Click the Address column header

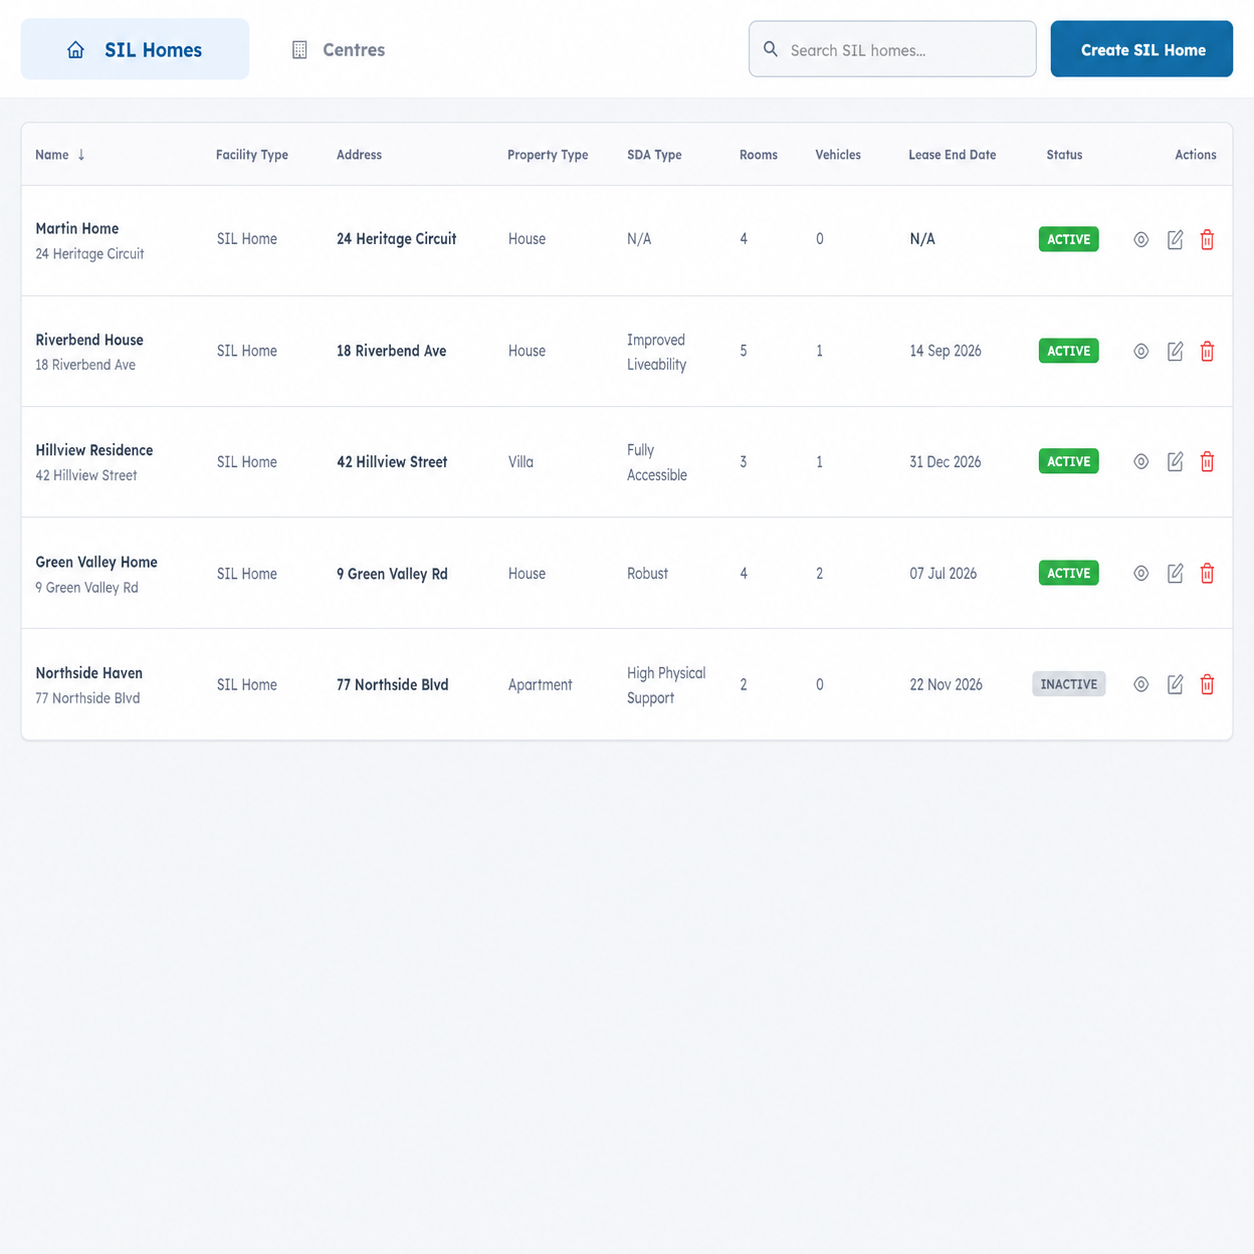359,155
